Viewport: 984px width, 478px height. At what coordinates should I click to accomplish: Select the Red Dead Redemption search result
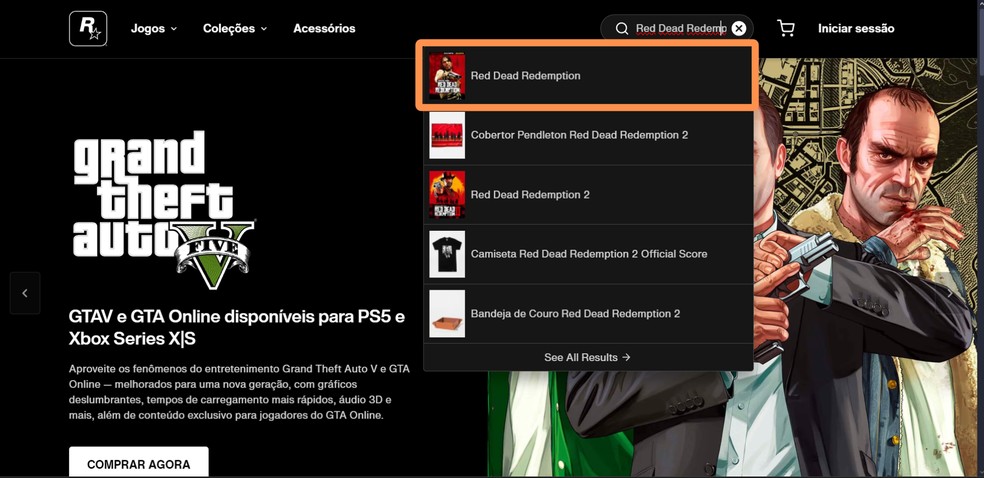pyautogui.click(x=588, y=76)
